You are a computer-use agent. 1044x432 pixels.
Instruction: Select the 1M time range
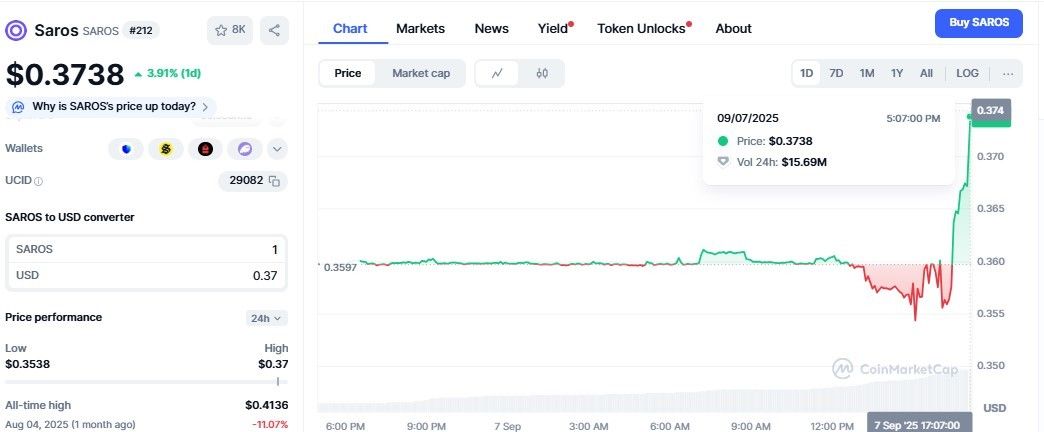867,73
